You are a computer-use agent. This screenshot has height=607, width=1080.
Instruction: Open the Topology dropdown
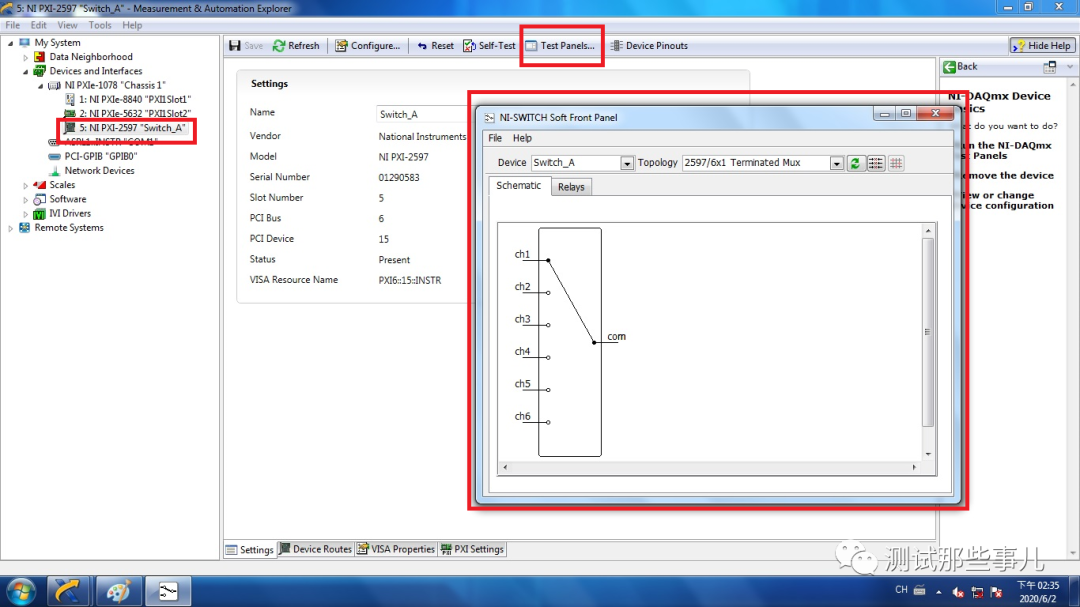(x=836, y=163)
